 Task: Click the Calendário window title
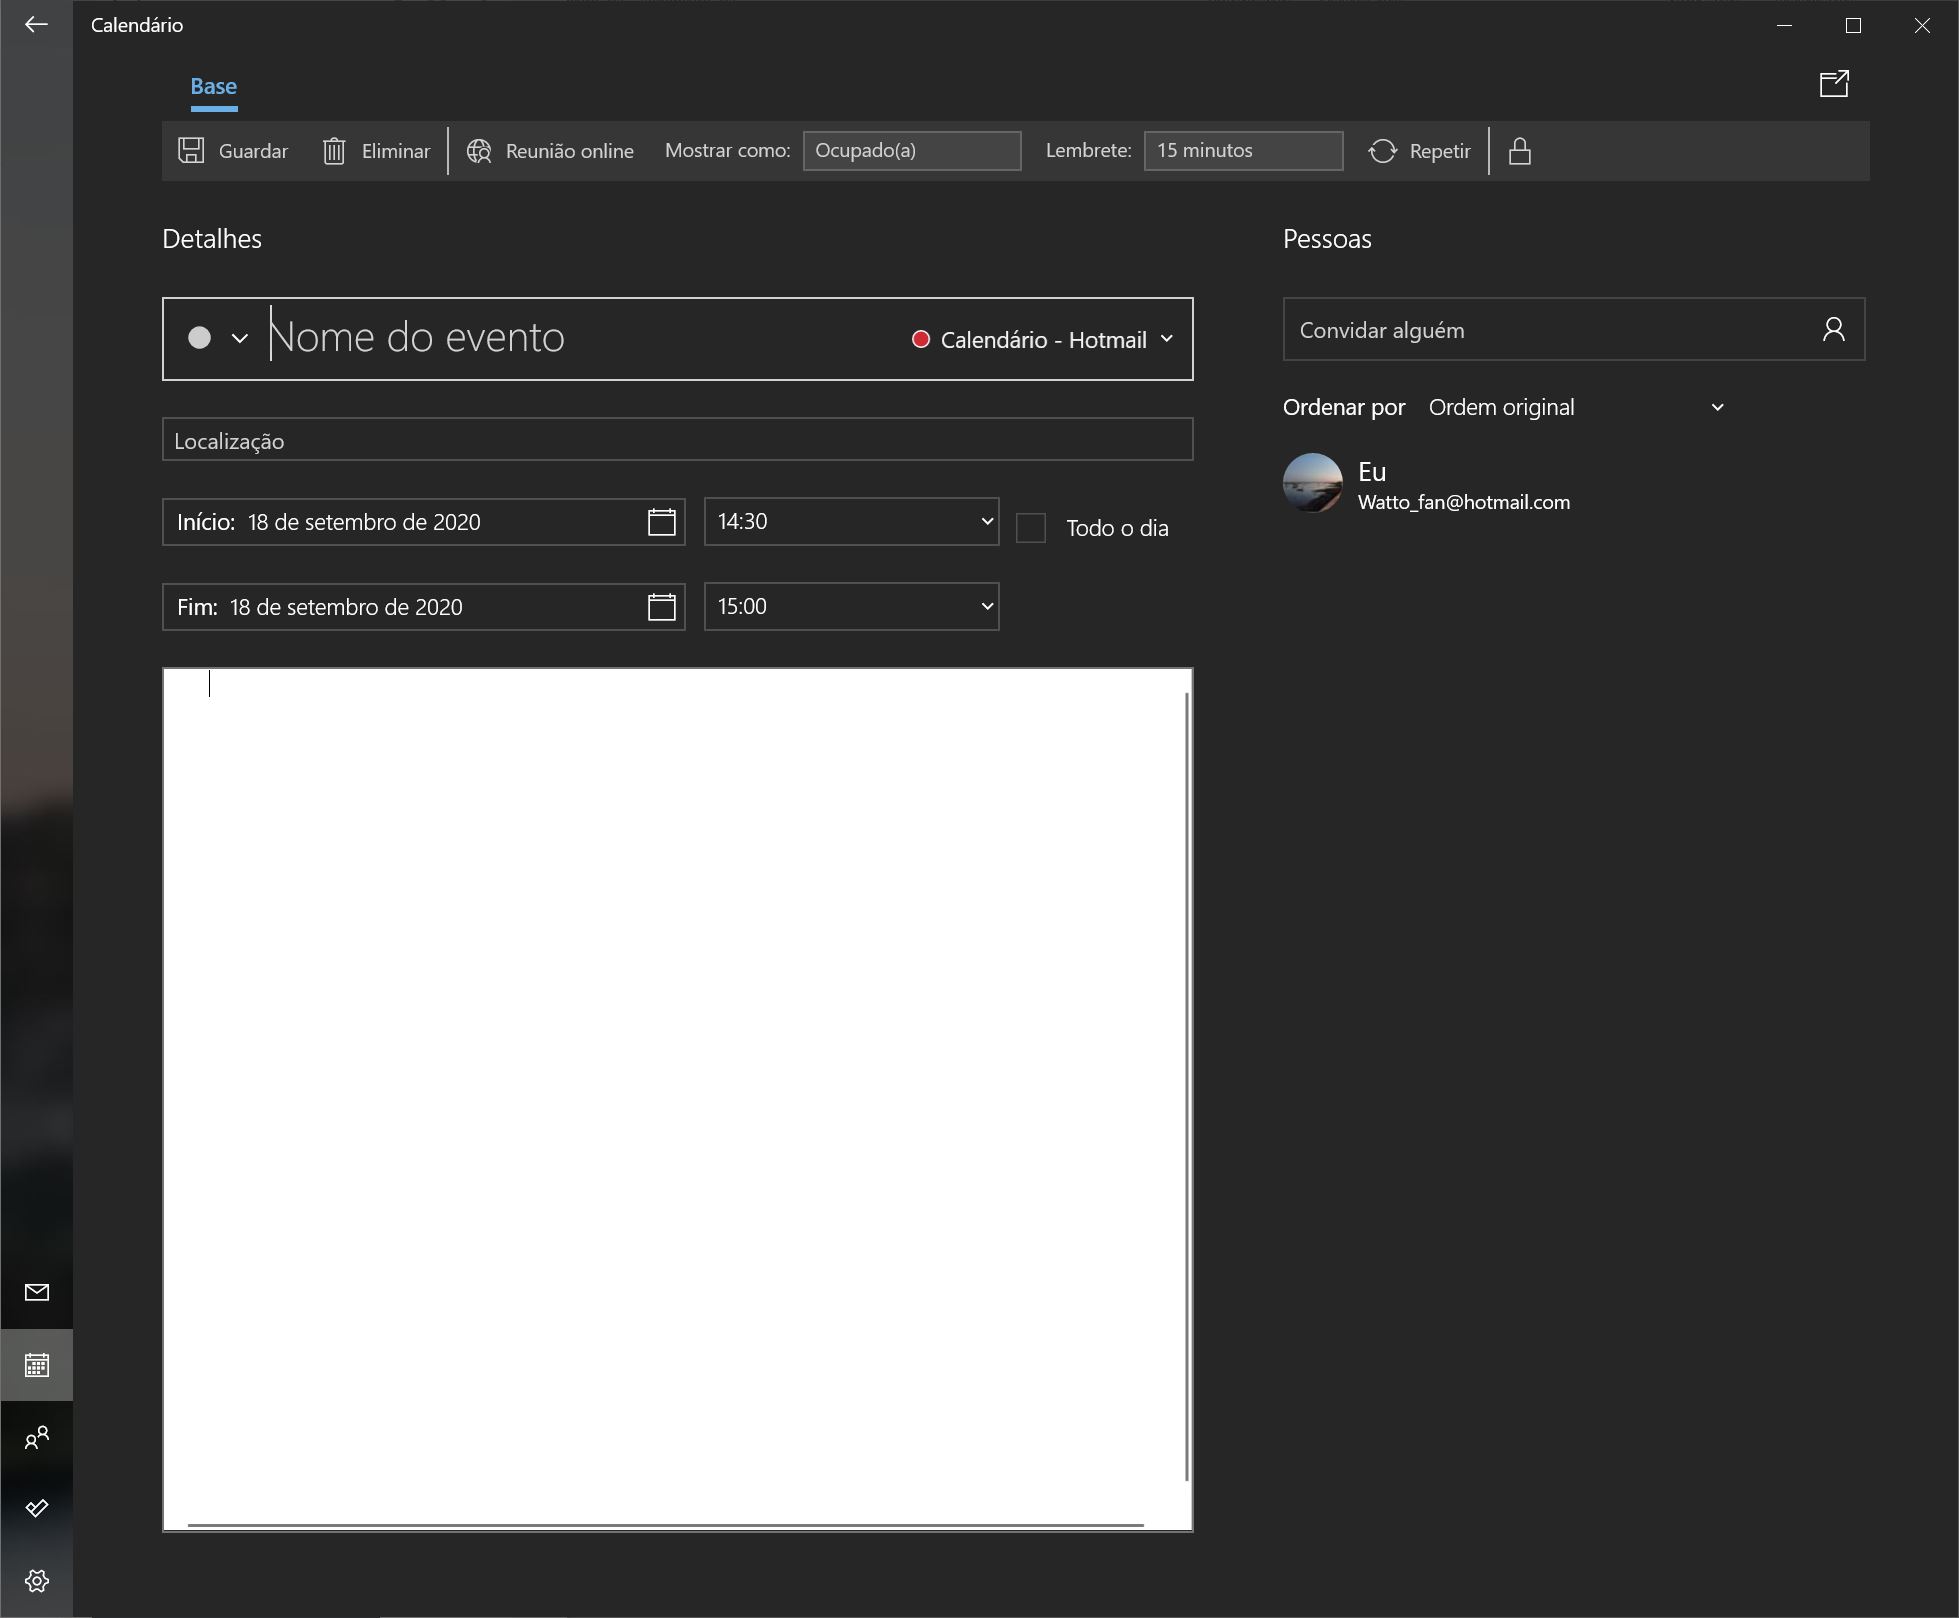[137, 25]
